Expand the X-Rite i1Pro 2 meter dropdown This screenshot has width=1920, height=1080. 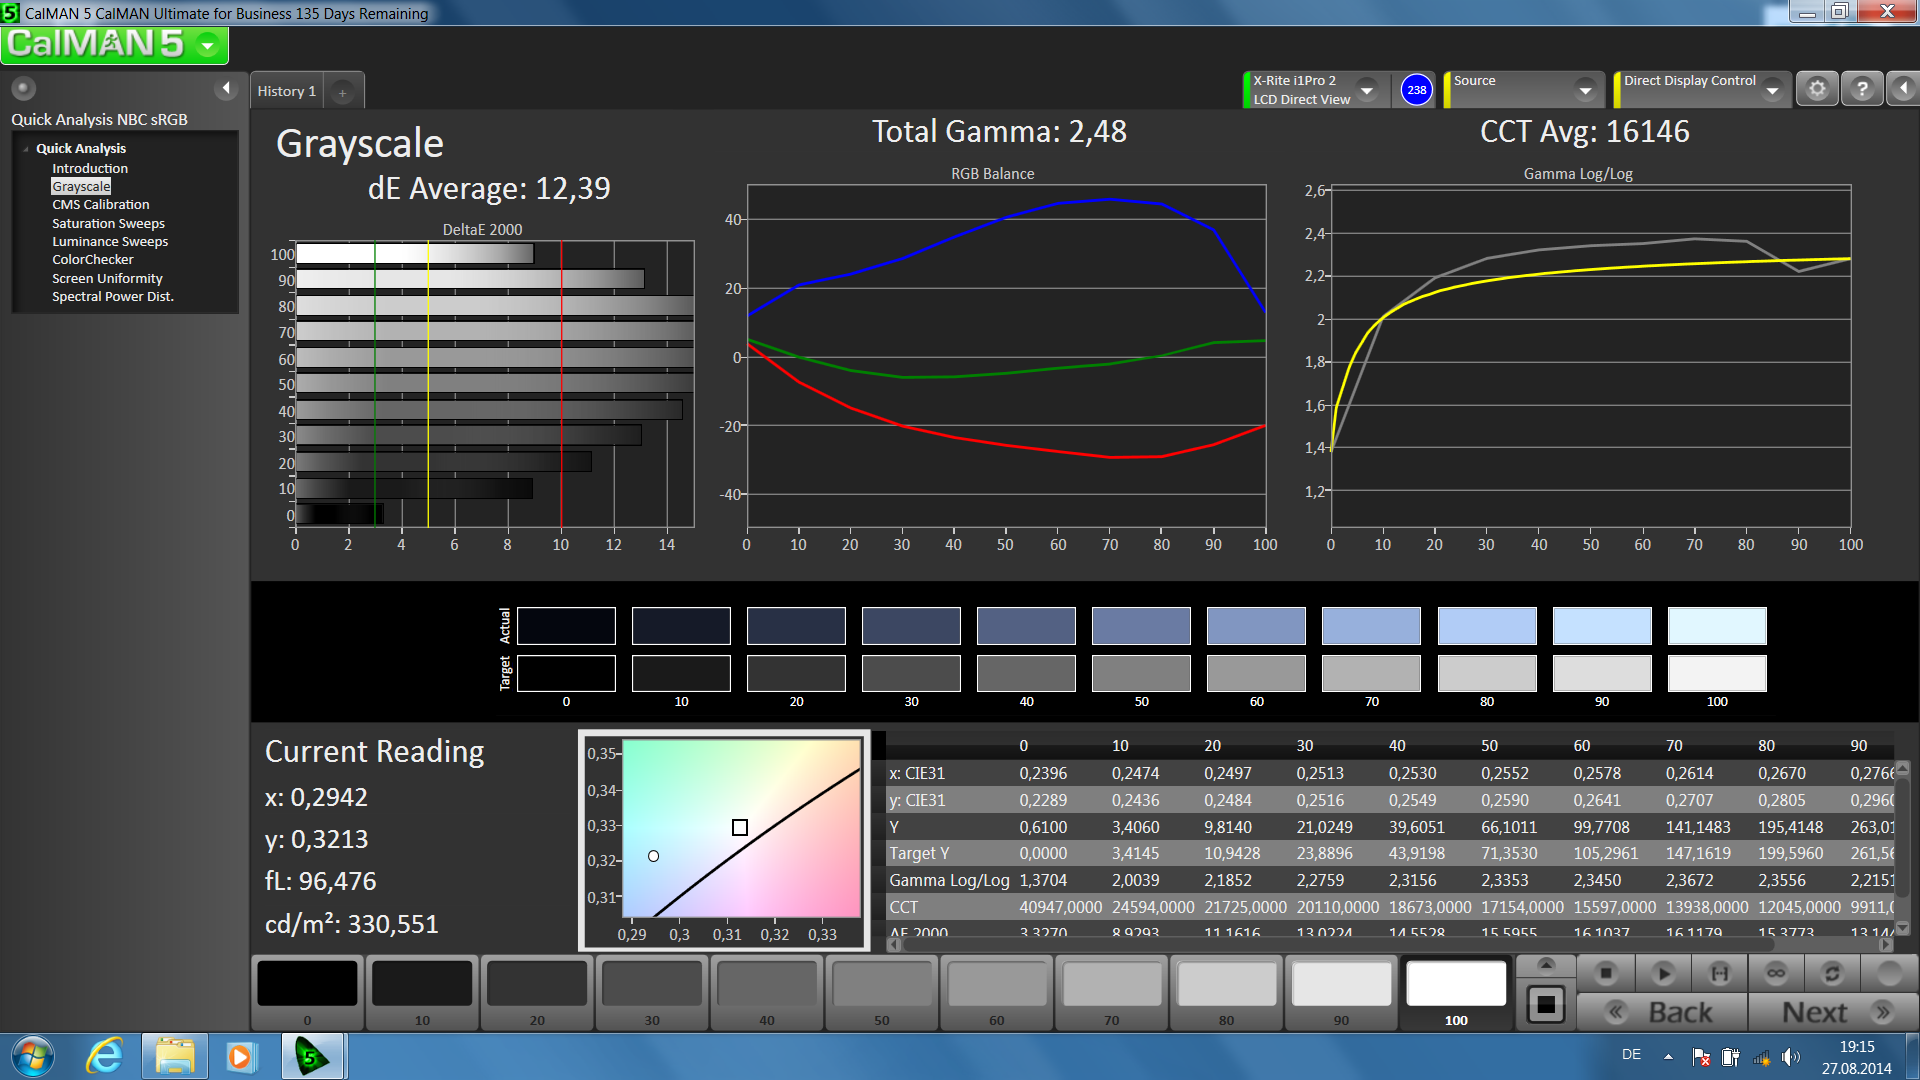tap(1367, 90)
